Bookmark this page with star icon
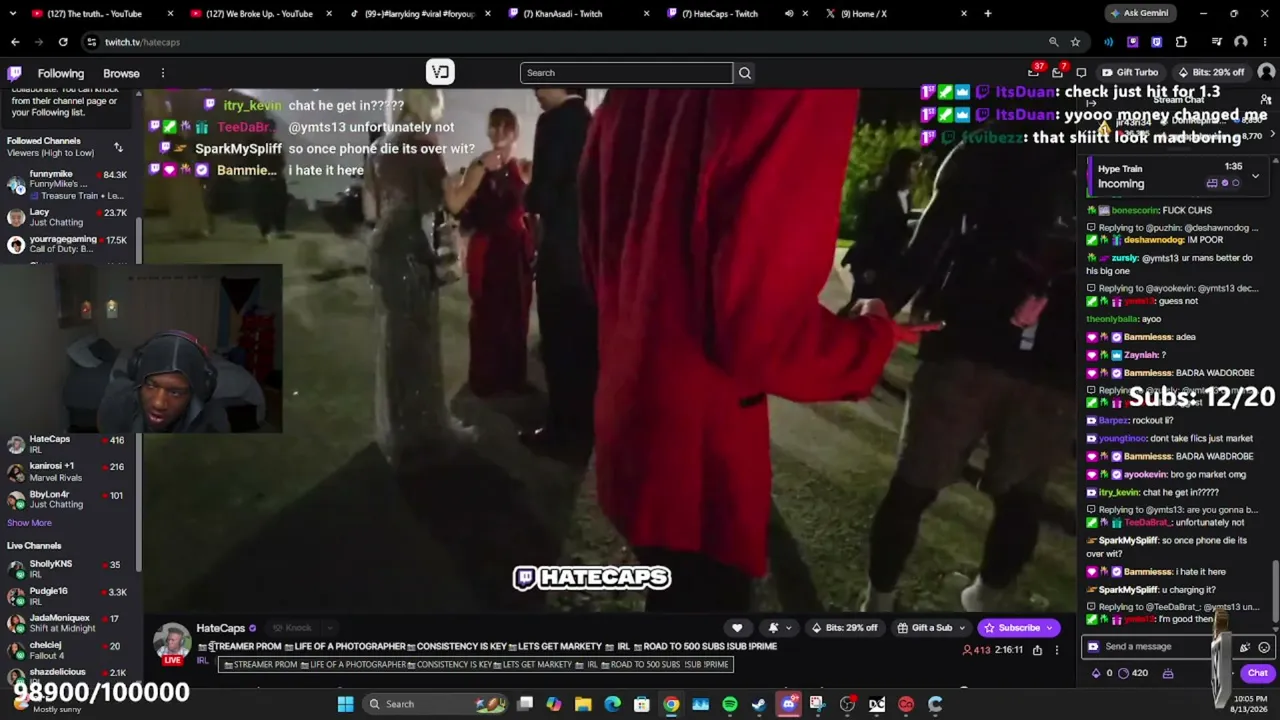The height and width of the screenshot is (720, 1280). [x=1075, y=42]
